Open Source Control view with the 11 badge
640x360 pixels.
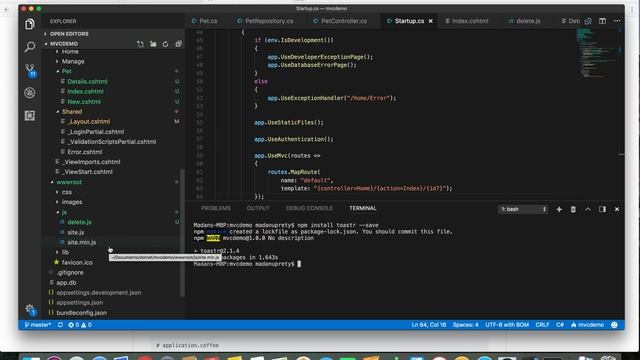[x=30, y=70]
